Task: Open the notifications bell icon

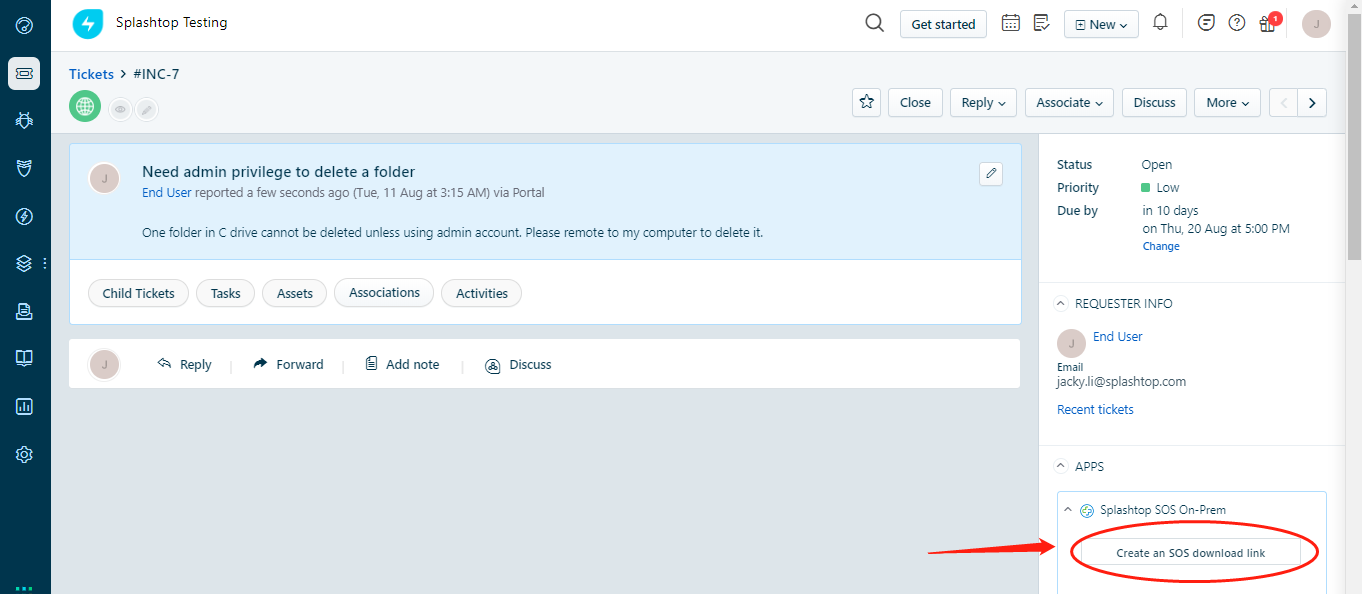Action: pyautogui.click(x=1160, y=22)
